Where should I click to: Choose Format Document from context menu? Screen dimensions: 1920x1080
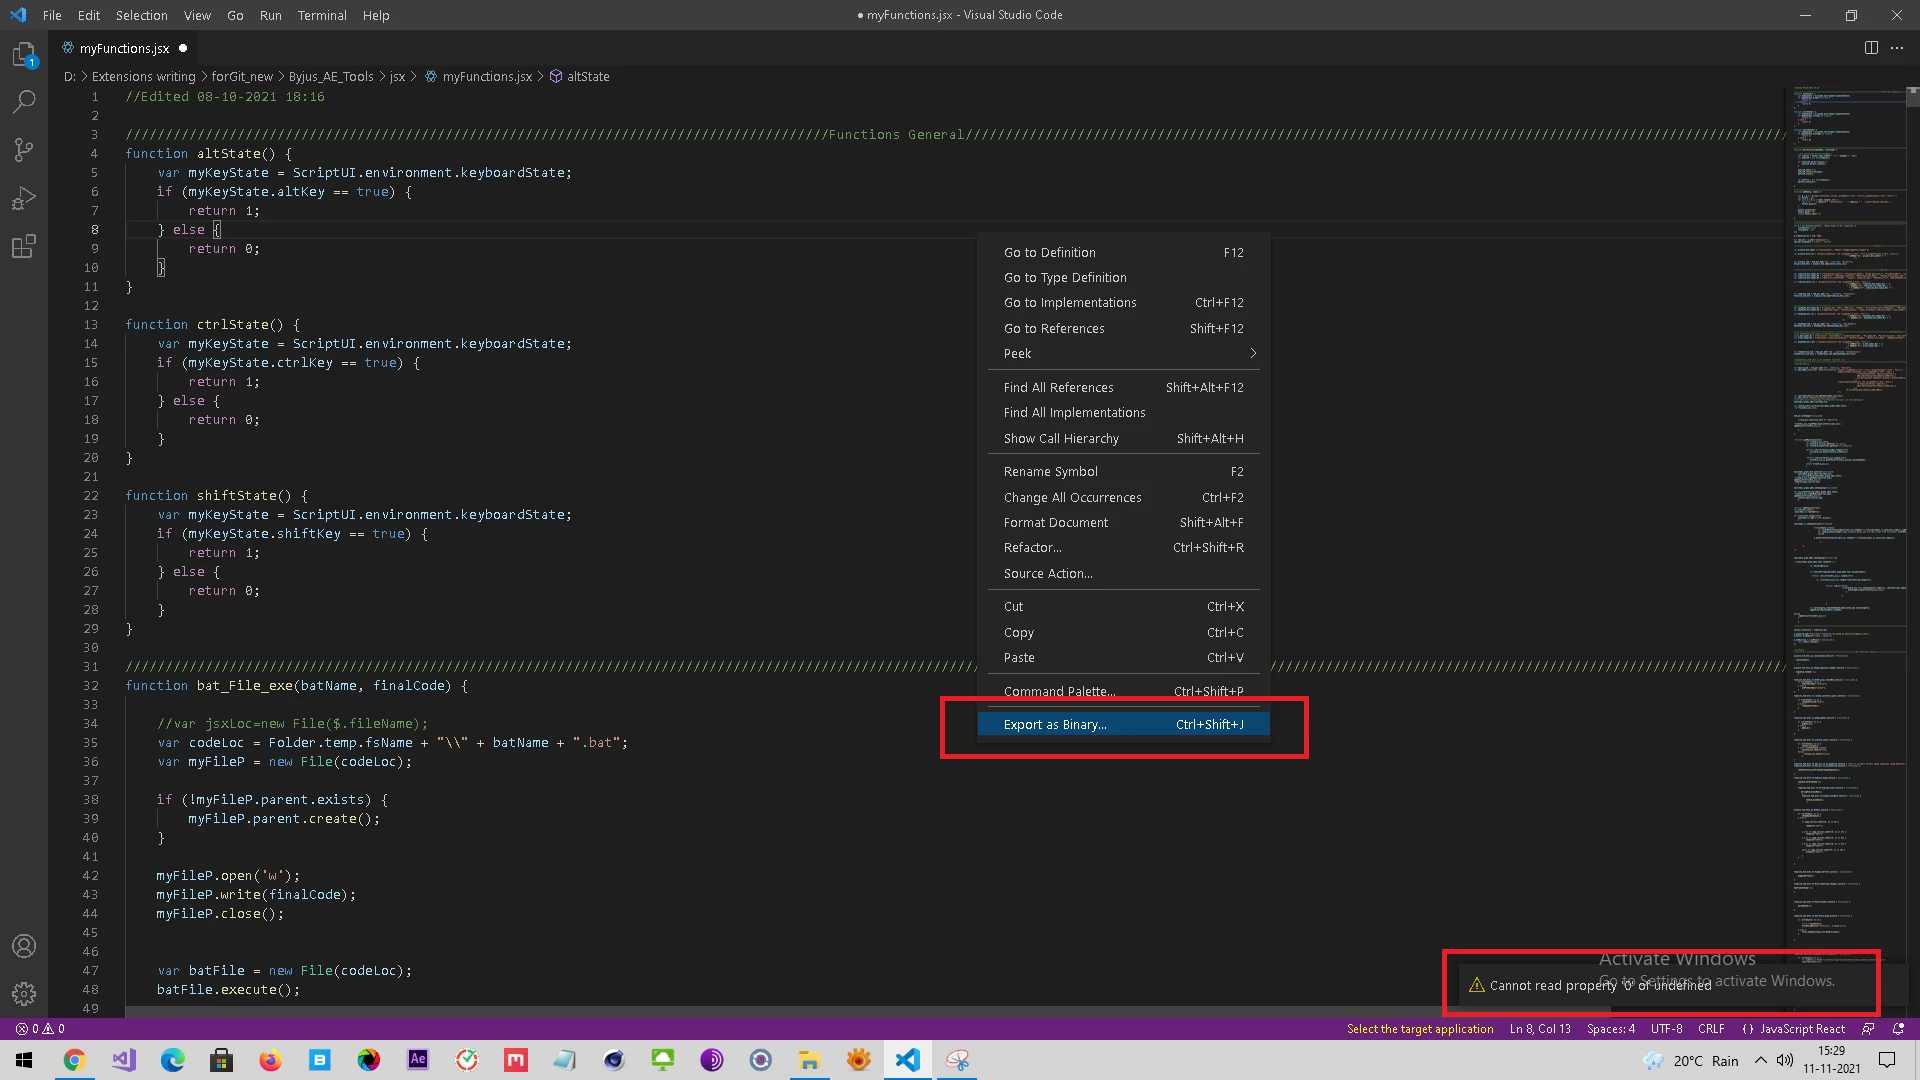(1056, 522)
